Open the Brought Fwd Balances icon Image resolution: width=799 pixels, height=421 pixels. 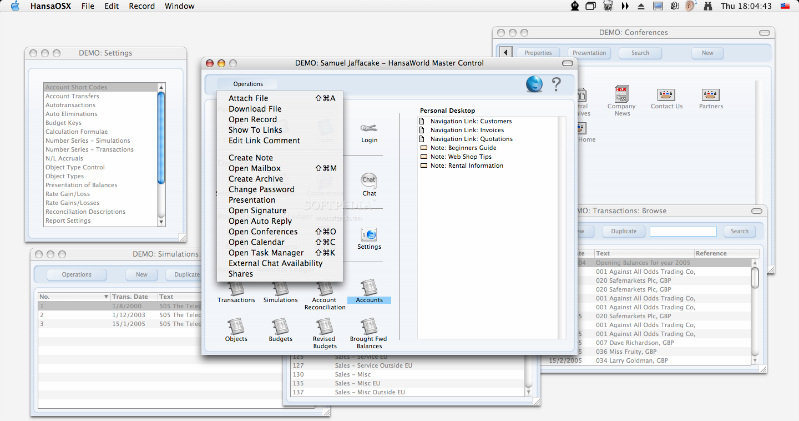369,326
